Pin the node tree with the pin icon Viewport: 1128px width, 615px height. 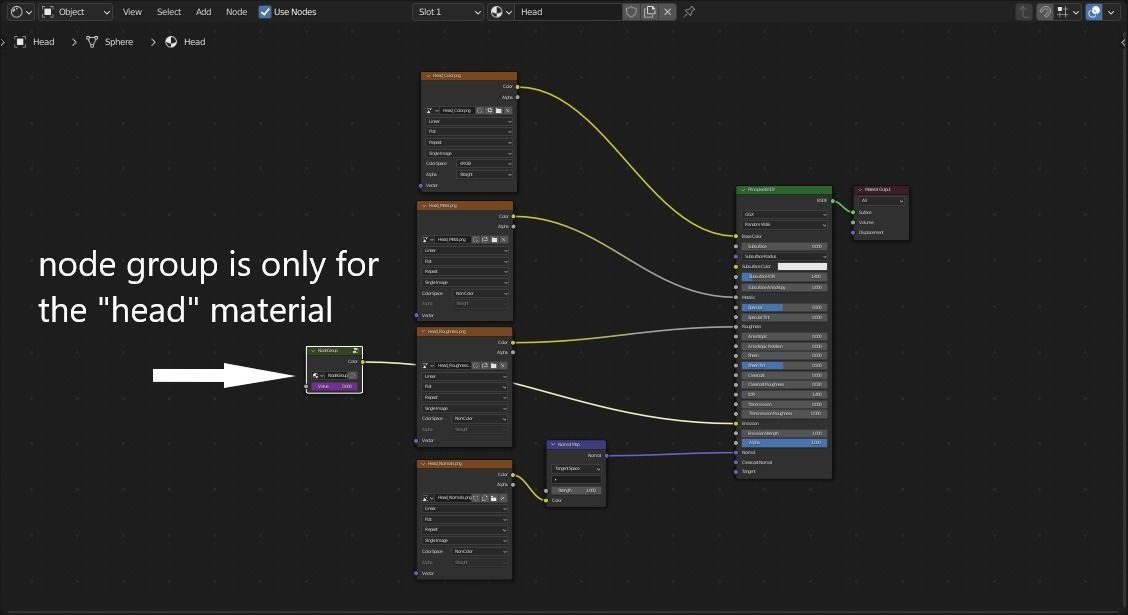(x=689, y=12)
